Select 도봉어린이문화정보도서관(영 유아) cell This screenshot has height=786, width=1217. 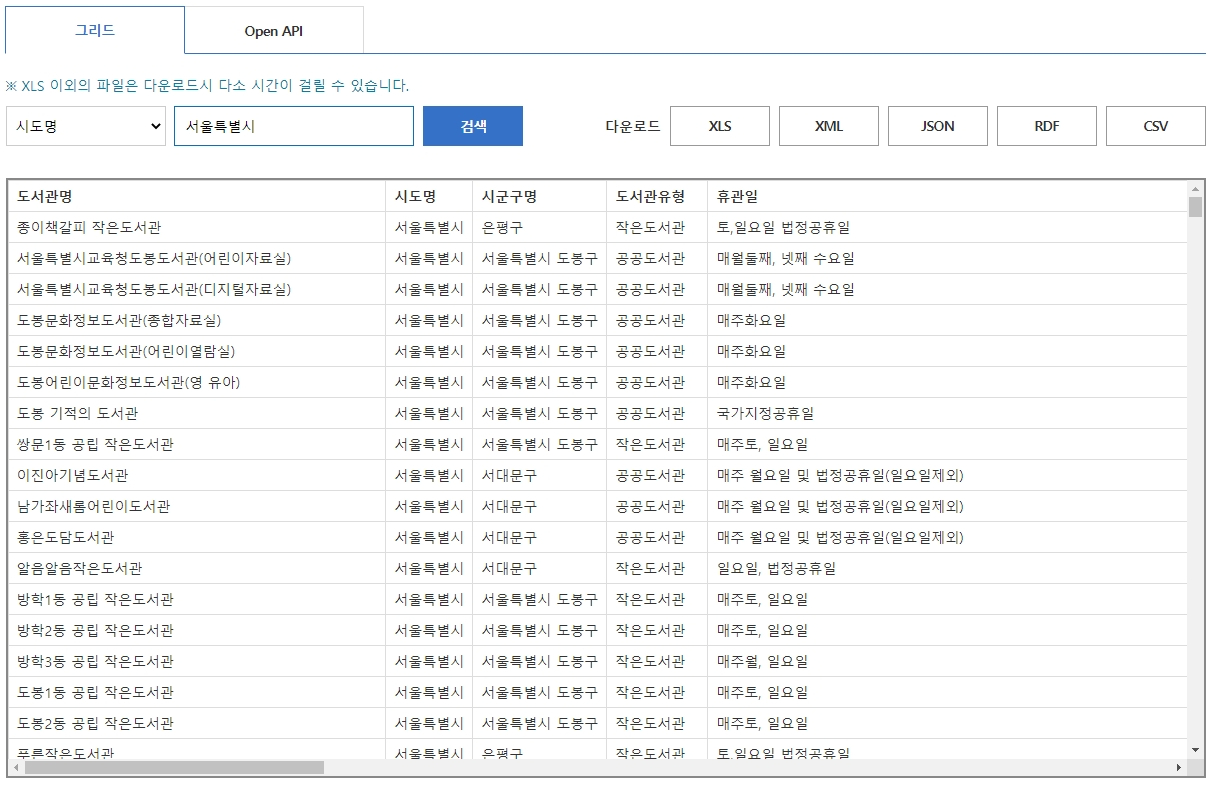197,383
